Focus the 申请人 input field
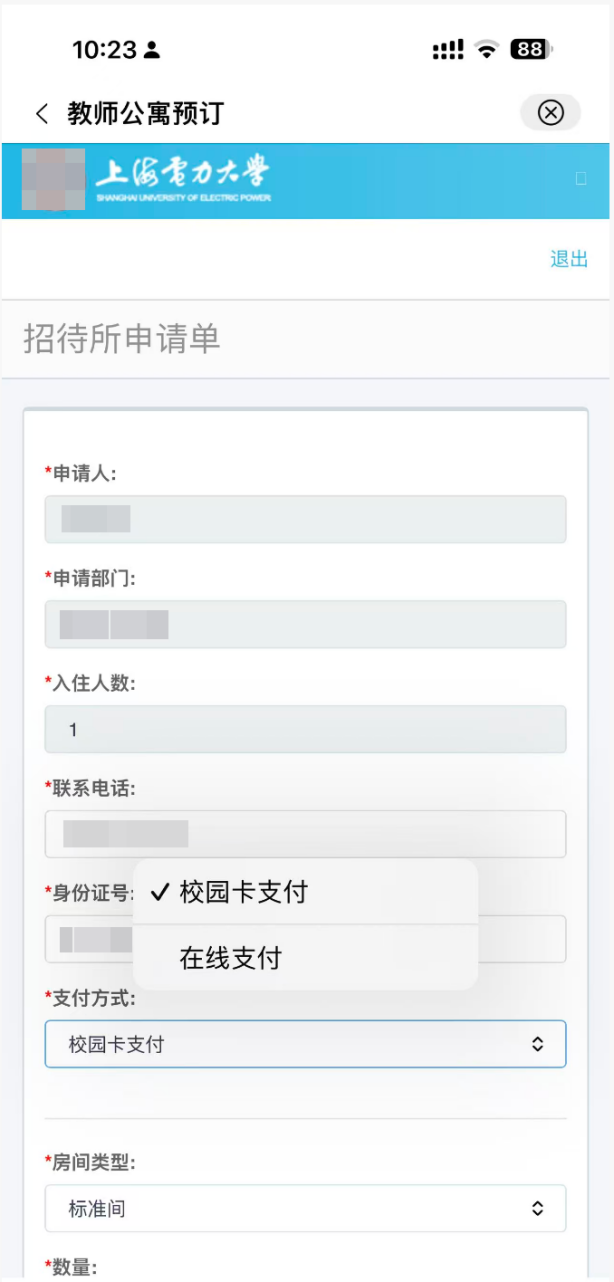Viewport: 614px width, 1282px height. (305, 519)
